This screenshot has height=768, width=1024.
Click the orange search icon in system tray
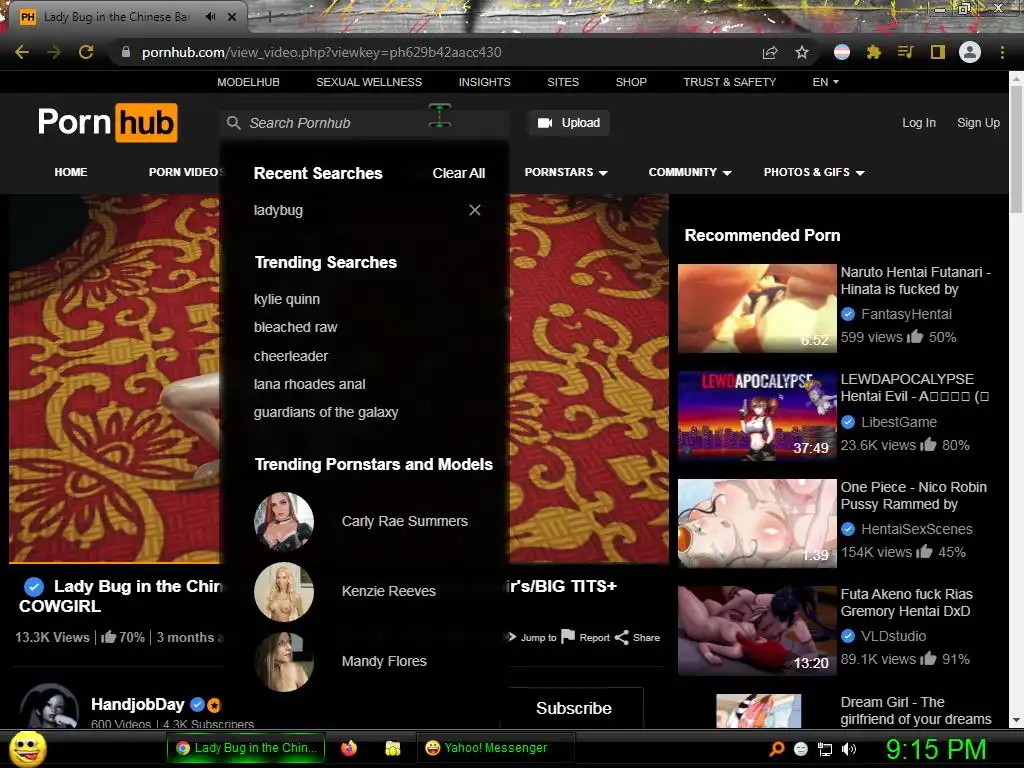[x=776, y=749]
